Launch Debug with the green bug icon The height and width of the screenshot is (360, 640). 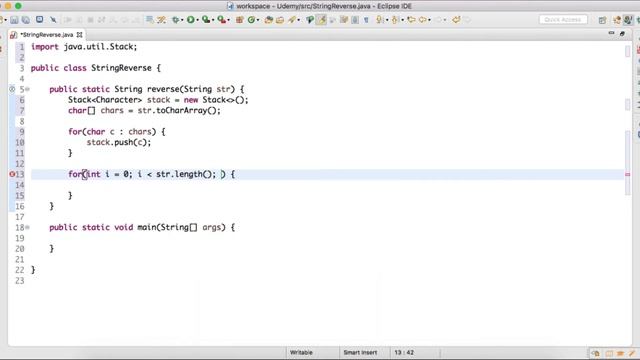pos(175,20)
